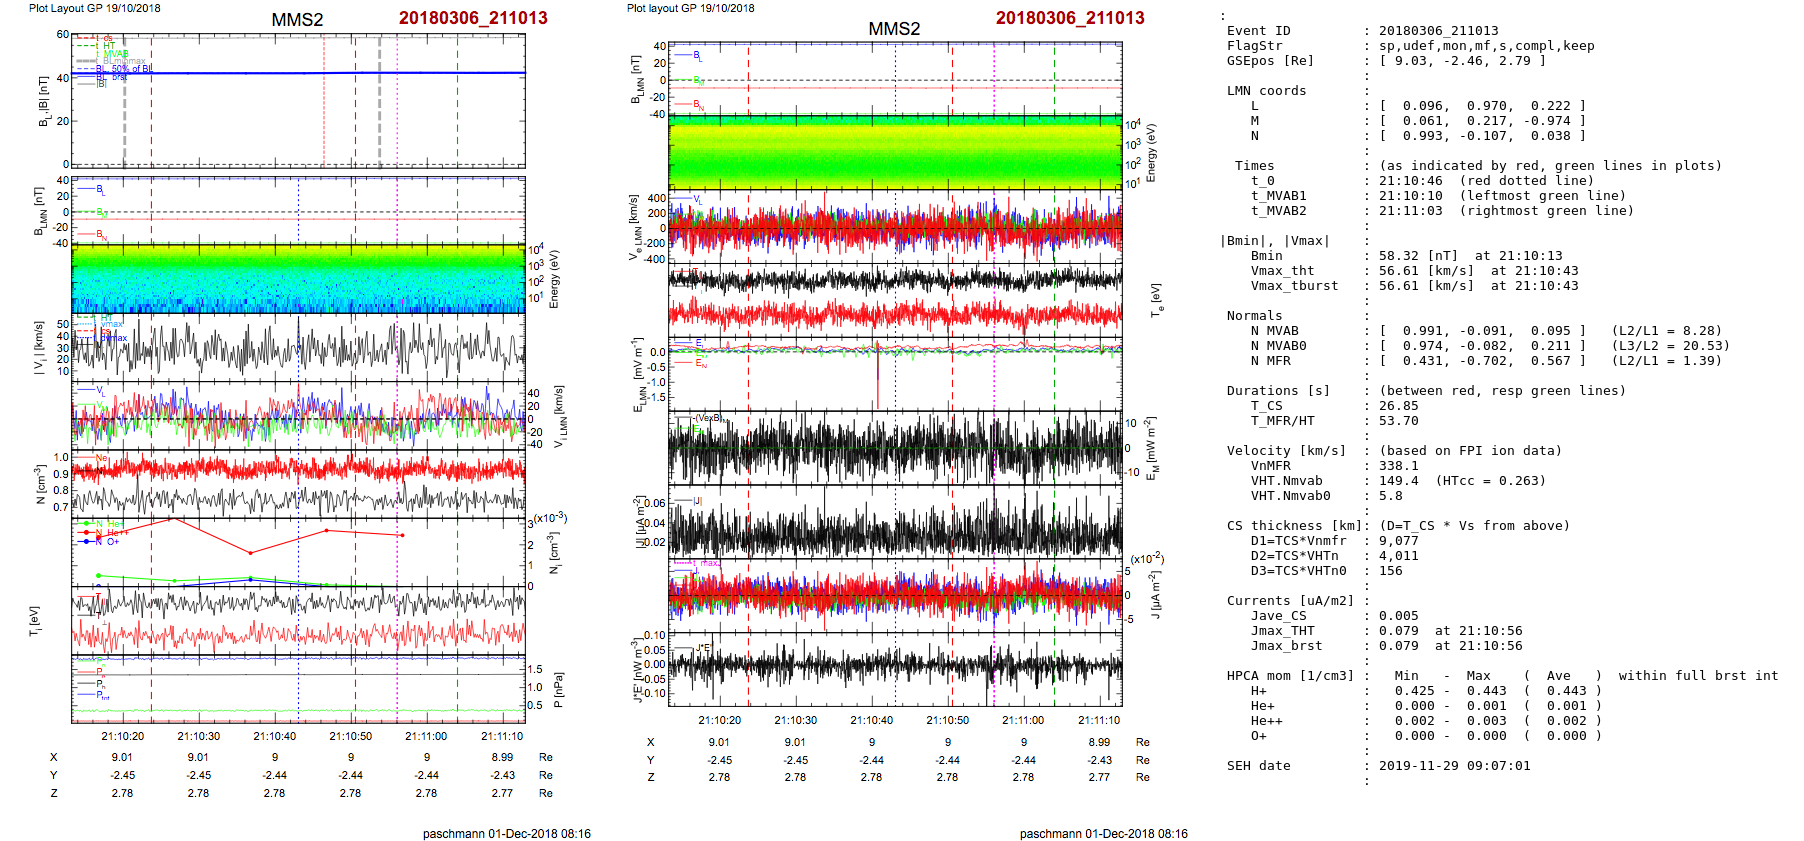Click the t_0 time 21:10:46

[1410, 181]
